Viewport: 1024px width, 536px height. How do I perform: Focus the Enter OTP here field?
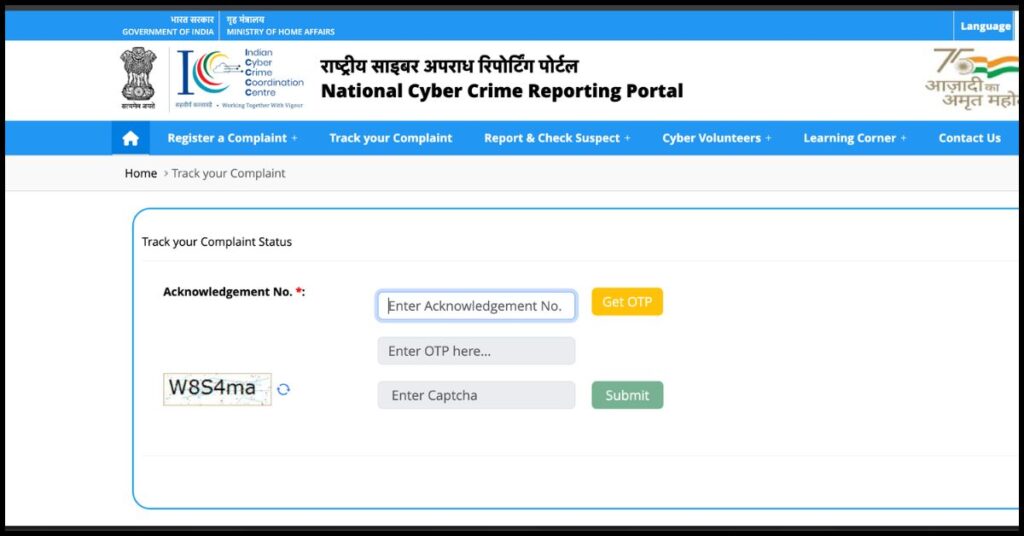point(476,351)
